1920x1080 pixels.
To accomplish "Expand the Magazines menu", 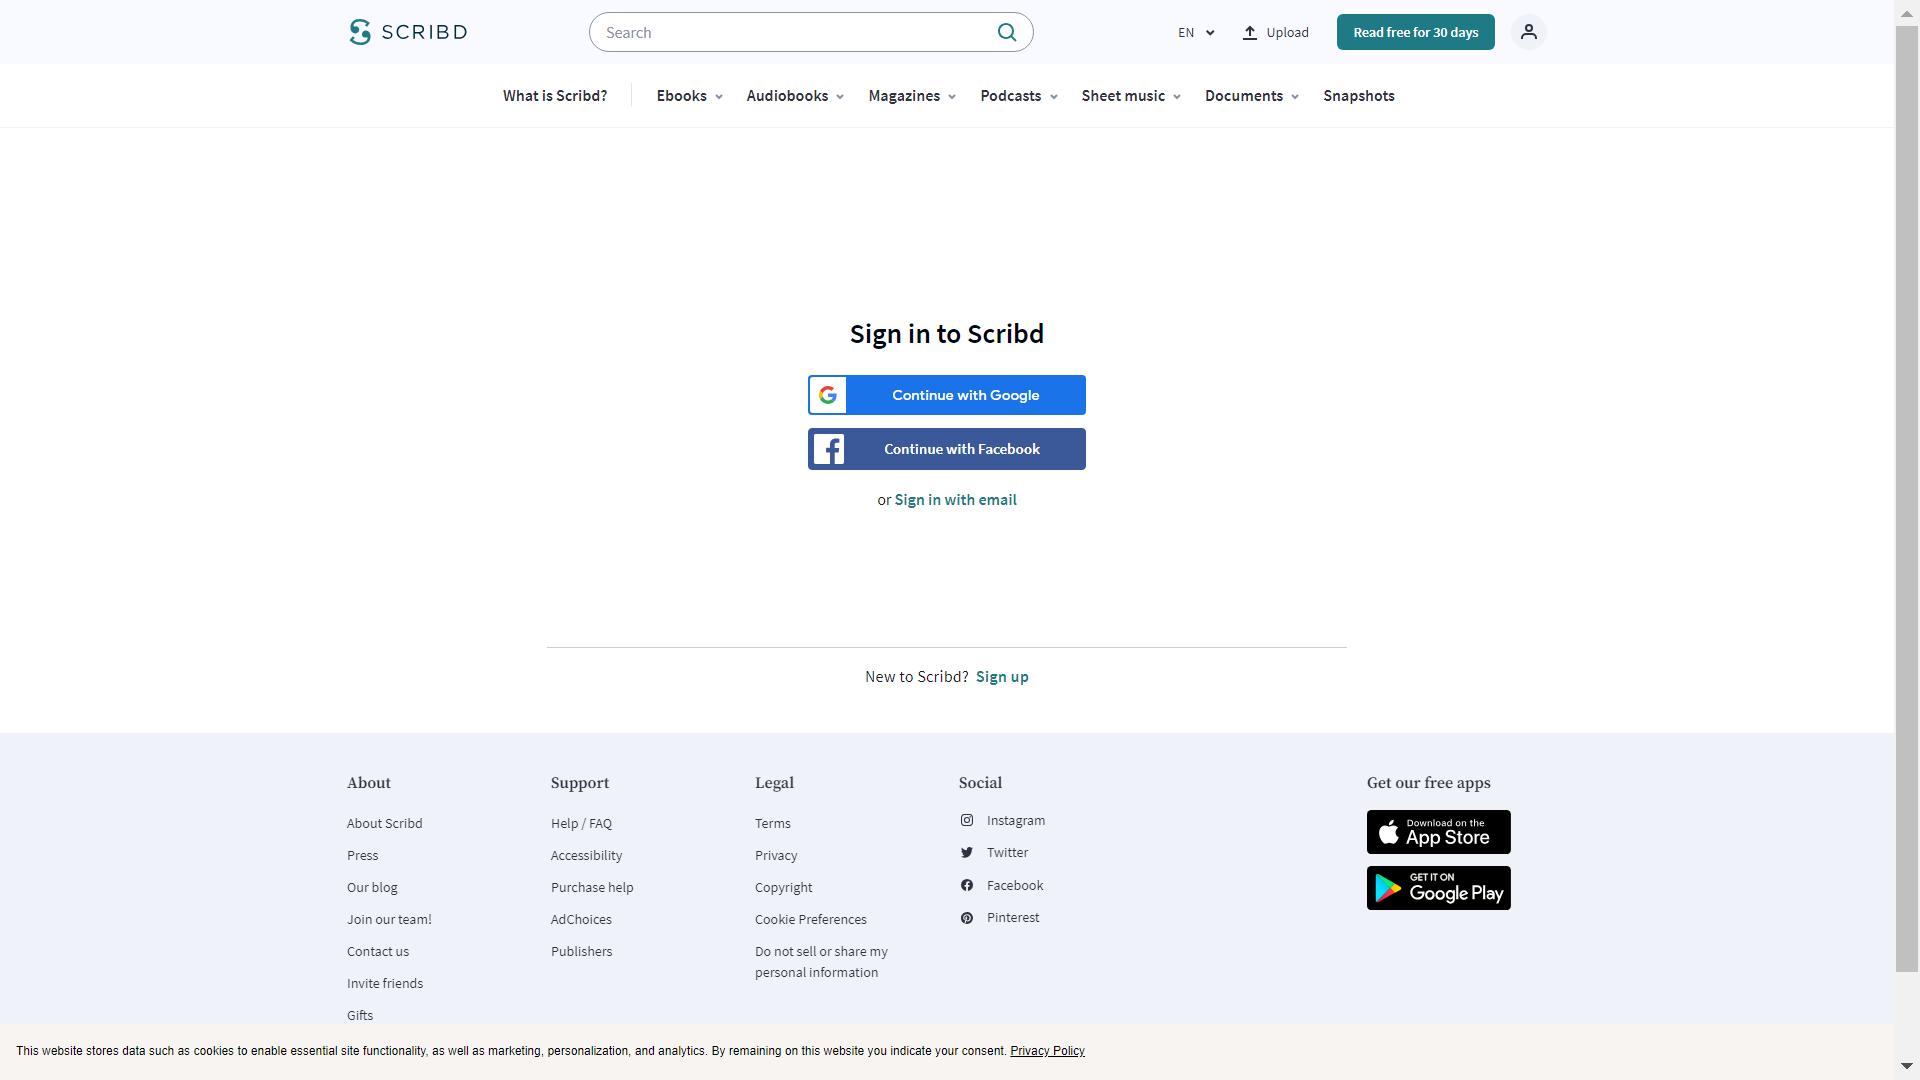I will 912,96.
